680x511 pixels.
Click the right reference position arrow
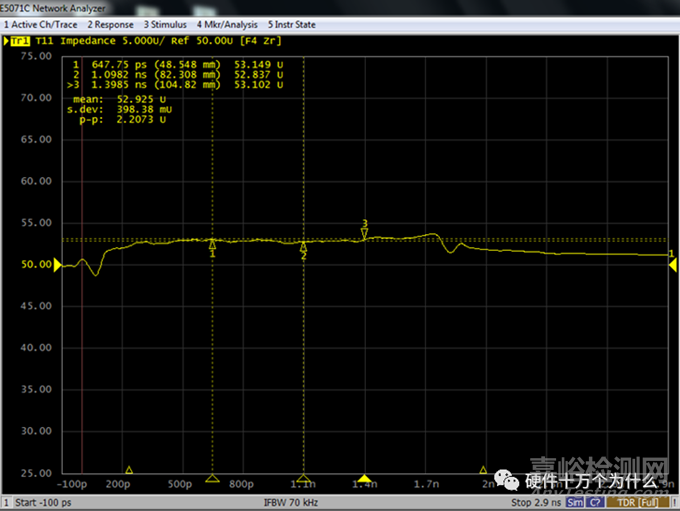pos(670,255)
